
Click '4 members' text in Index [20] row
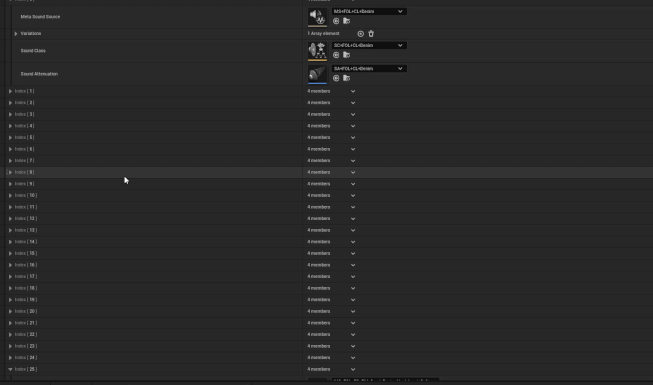[319, 311]
